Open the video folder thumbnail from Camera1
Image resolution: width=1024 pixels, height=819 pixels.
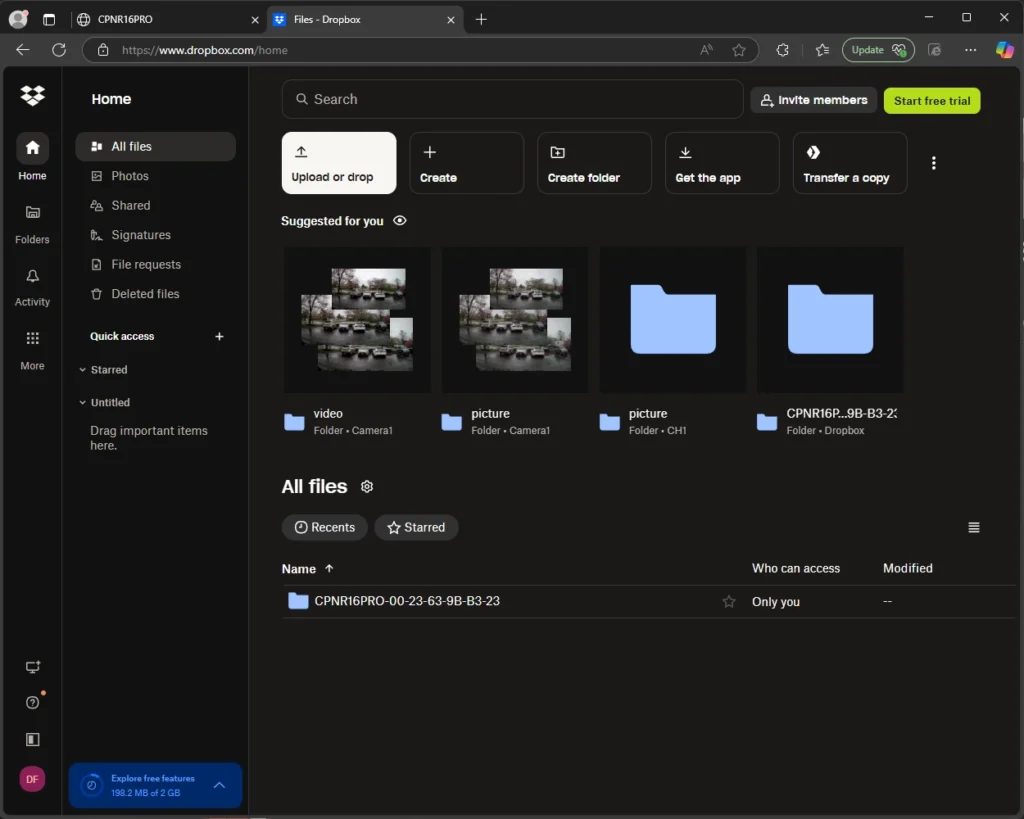(x=357, y=319)
